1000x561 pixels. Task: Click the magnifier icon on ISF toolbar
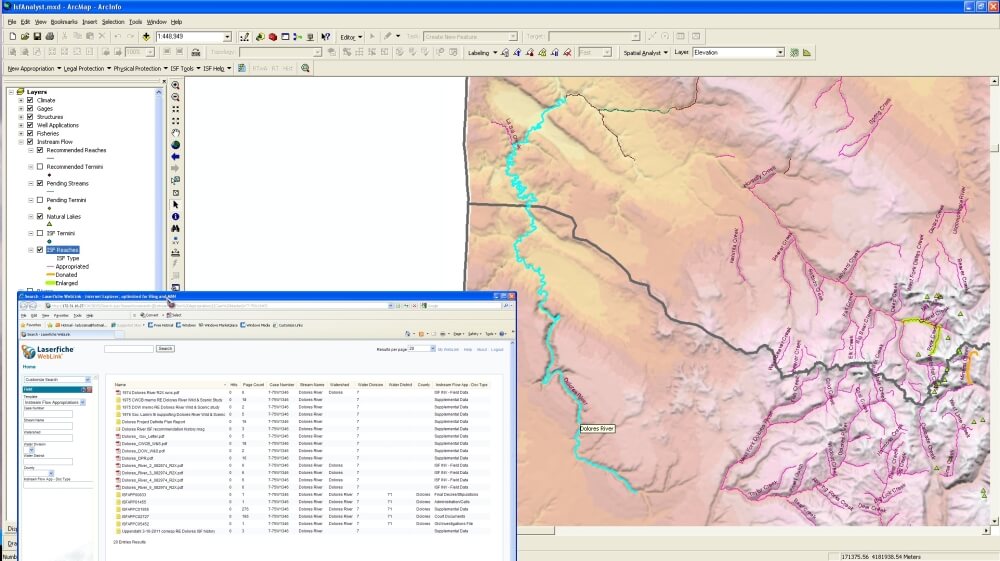point(305,68)
